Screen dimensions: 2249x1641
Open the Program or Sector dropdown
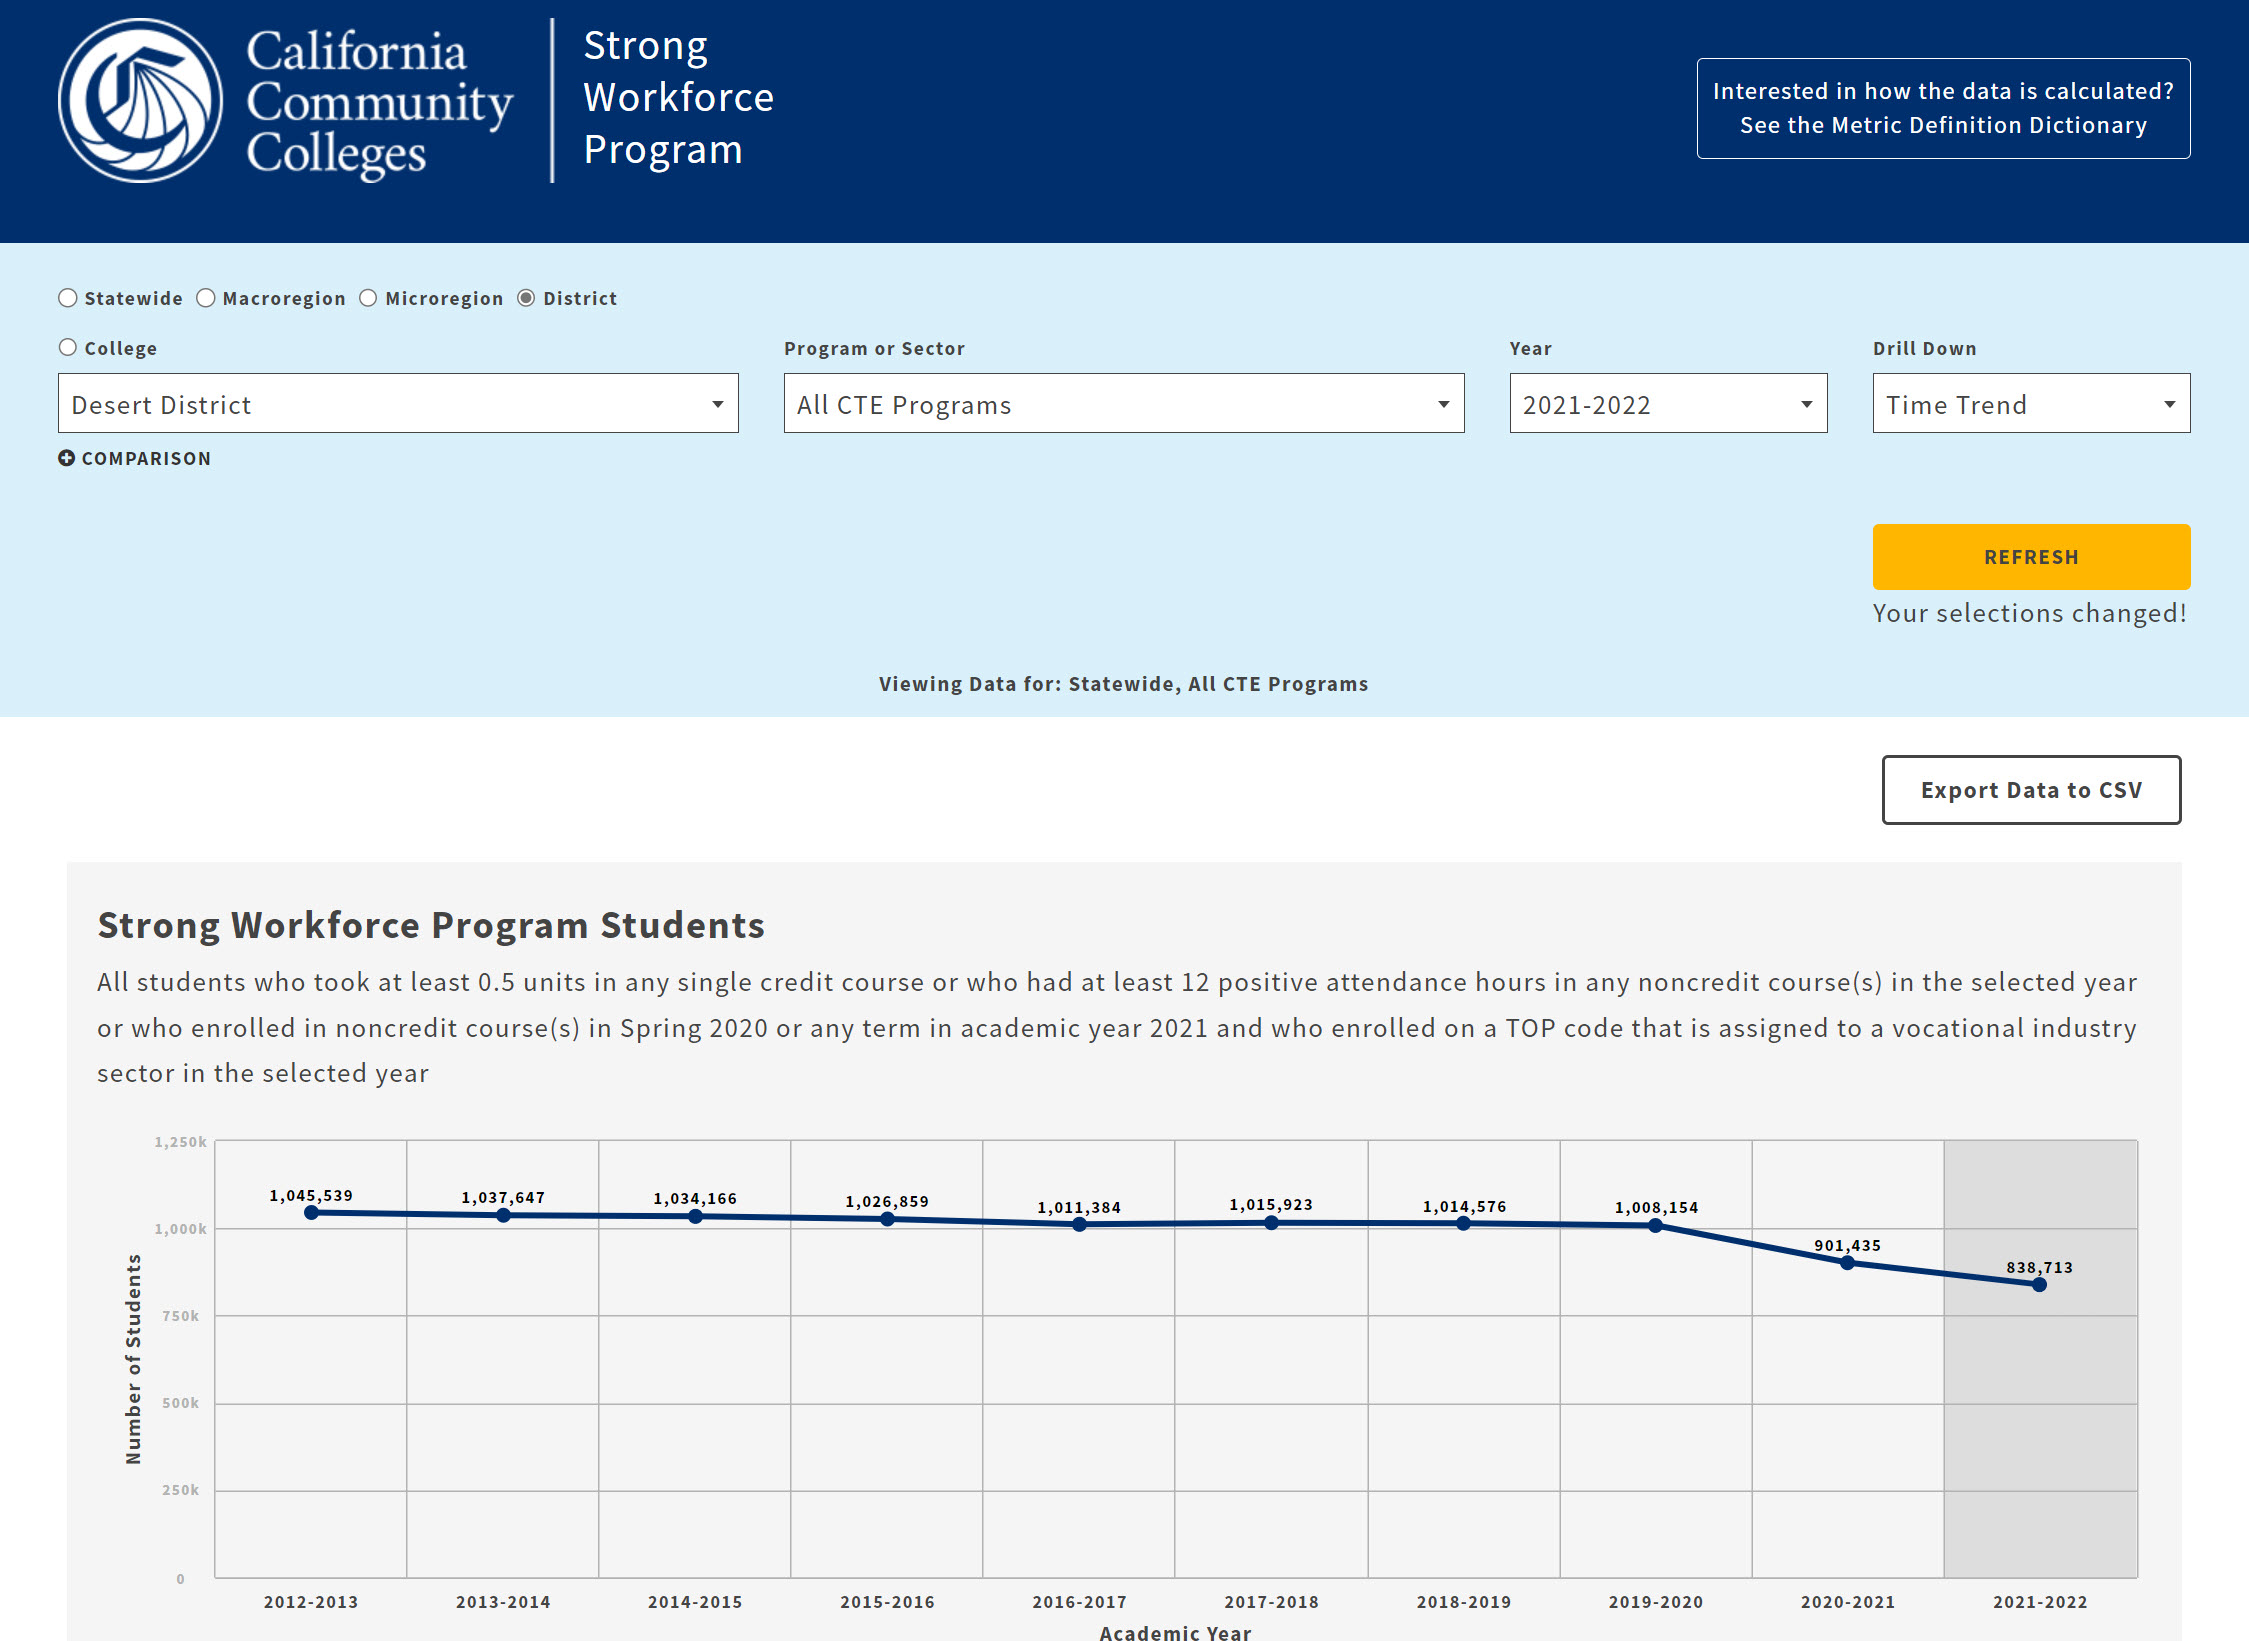[1124, 403]
